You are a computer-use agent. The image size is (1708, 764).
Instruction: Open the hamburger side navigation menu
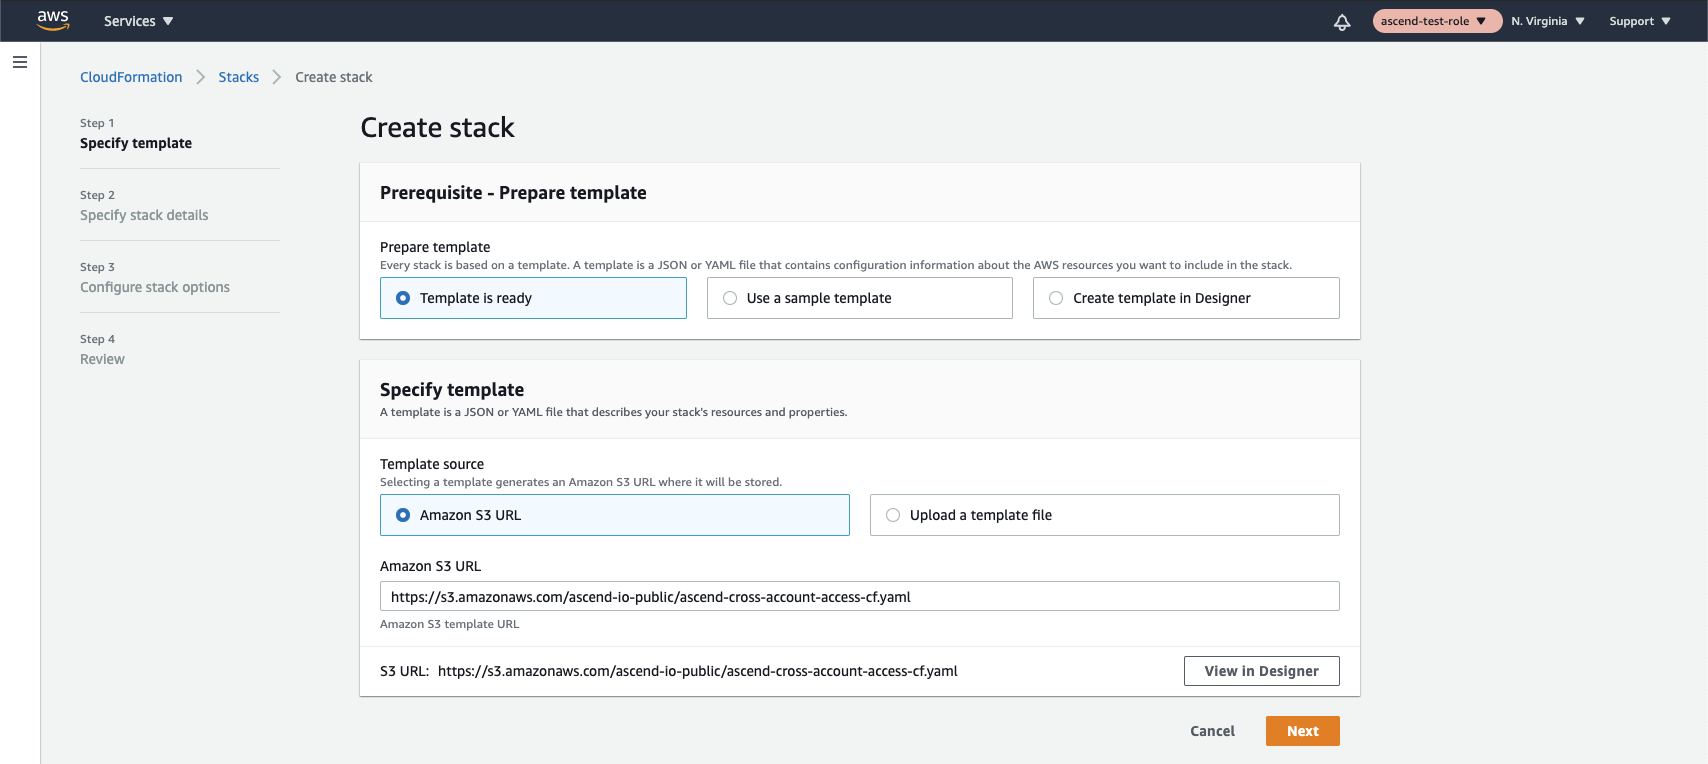pos(20,62)
